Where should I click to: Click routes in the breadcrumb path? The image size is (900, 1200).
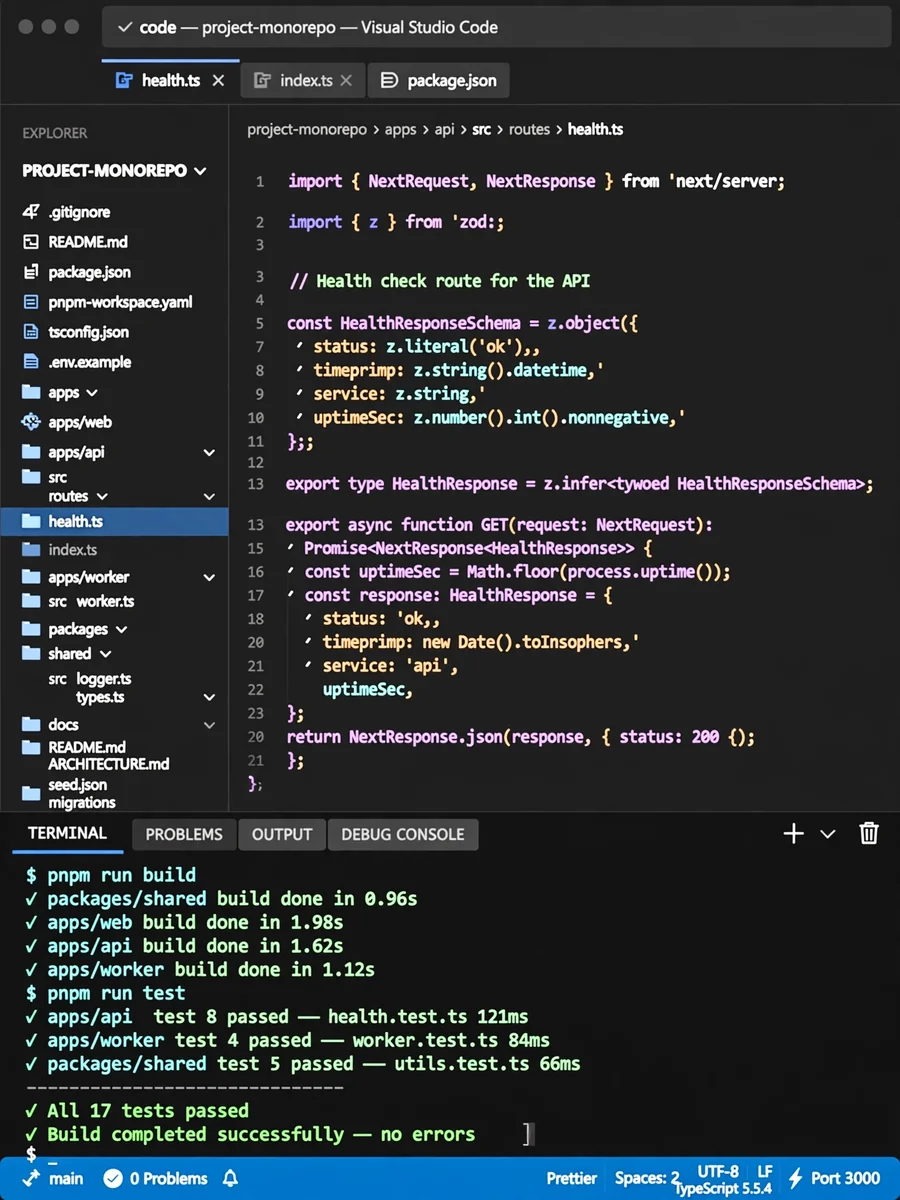click(529, 129)
